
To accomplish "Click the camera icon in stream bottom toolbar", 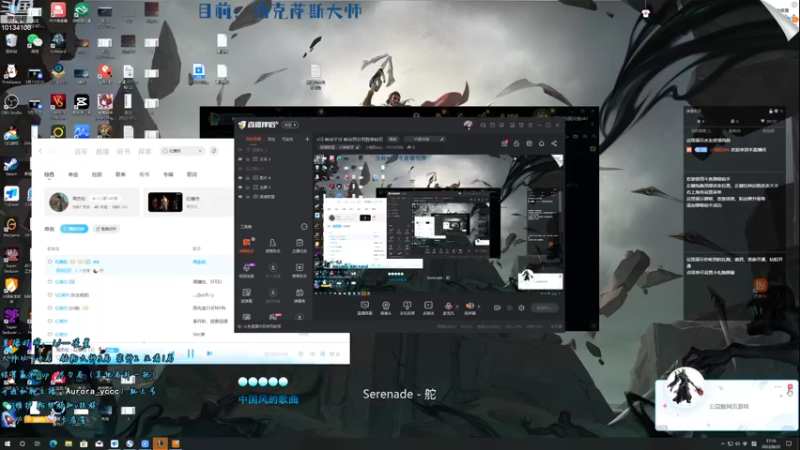I will (x=386, y=307).
